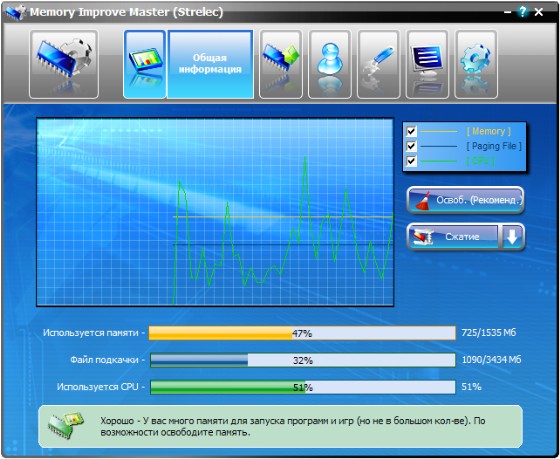Select the blue wrench tools icon
Viewport: 560px width, 459px height.
coord(379,64)
